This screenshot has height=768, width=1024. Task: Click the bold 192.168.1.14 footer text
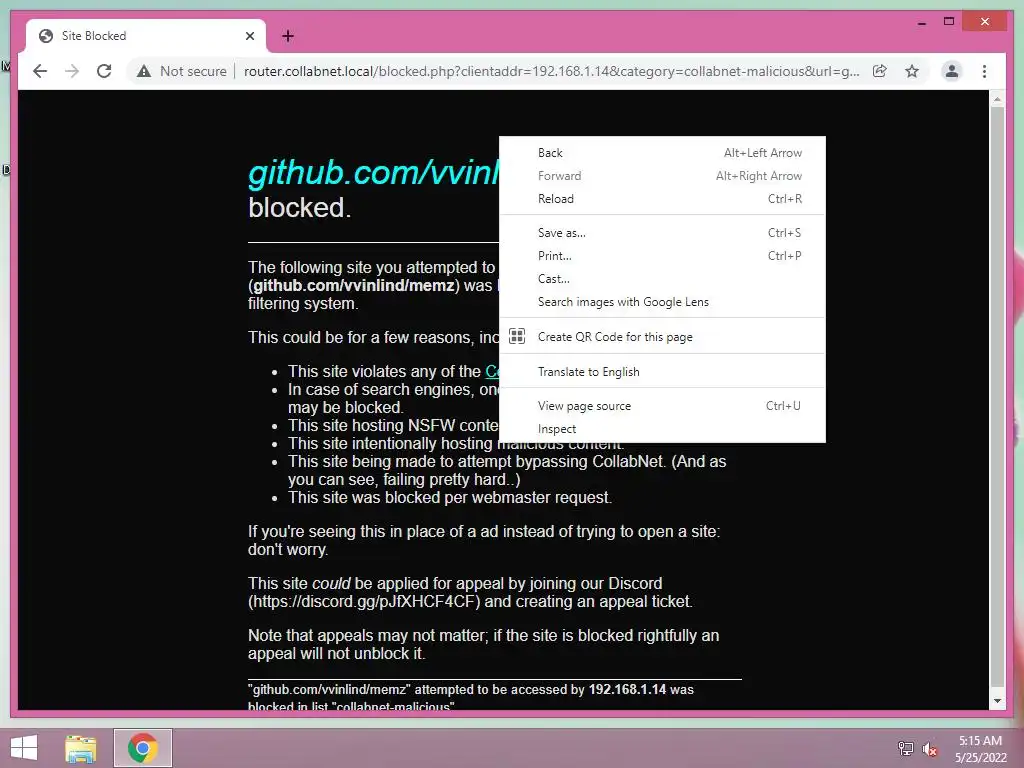tap(627, 690)
